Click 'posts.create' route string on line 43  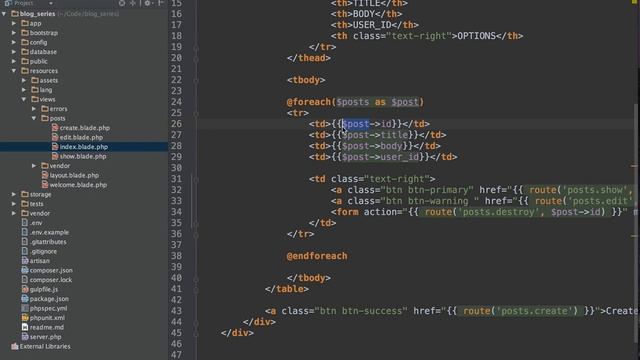[x=534, y=311]
